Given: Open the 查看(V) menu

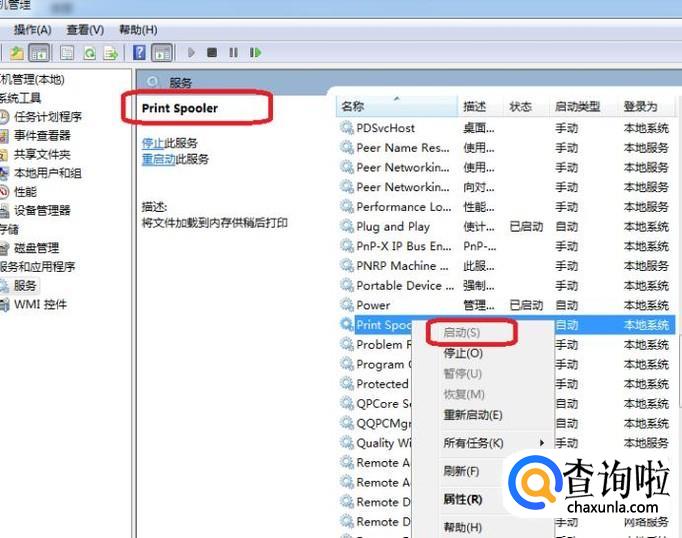Looking at the screenshot, I should point(85,30).
